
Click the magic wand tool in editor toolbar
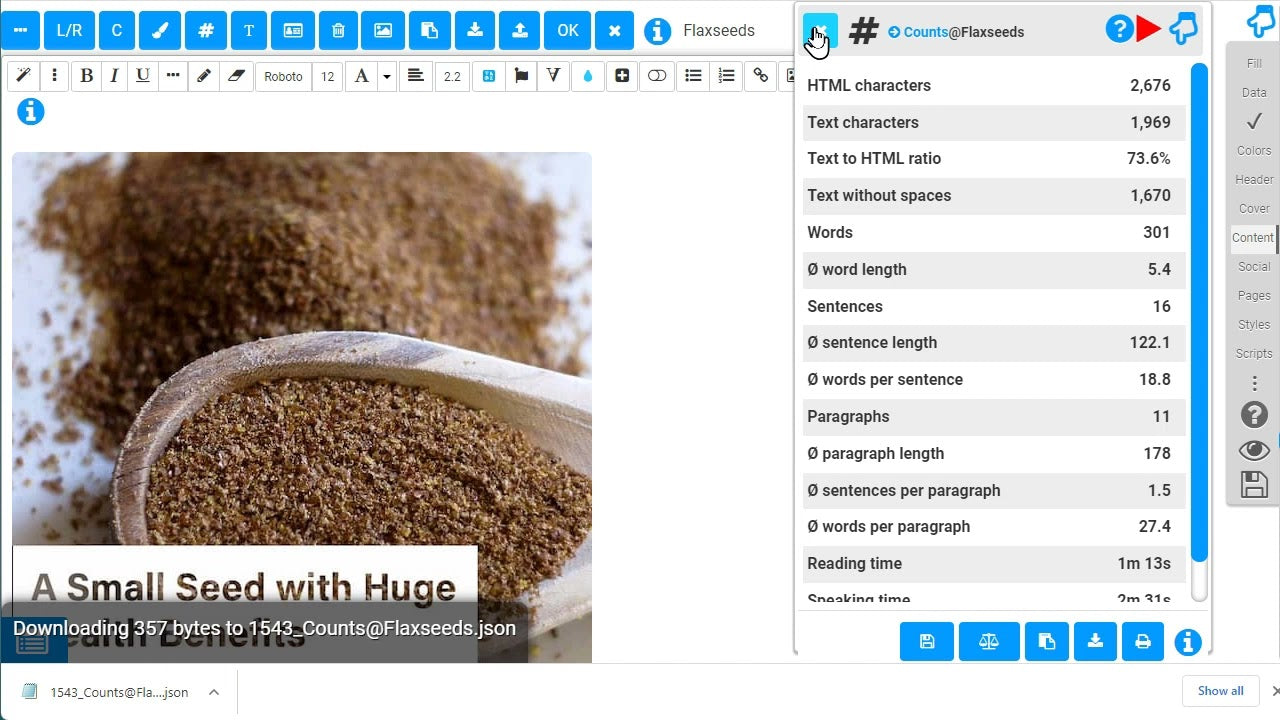[24, 76]
